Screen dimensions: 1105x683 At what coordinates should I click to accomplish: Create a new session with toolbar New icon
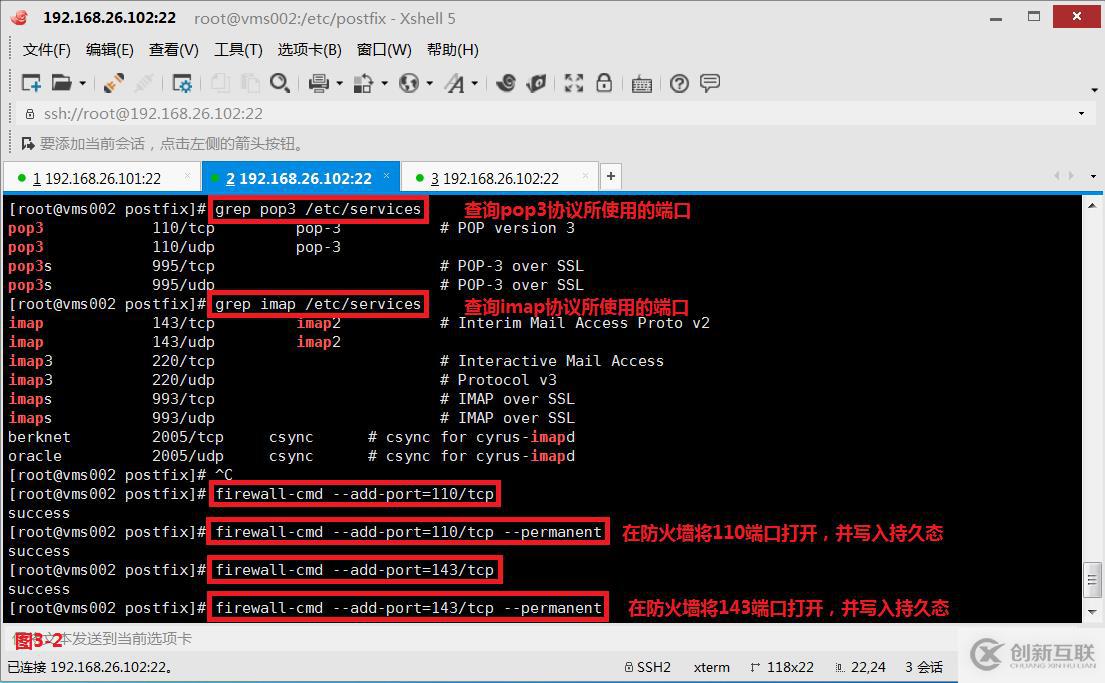(31, 83)
